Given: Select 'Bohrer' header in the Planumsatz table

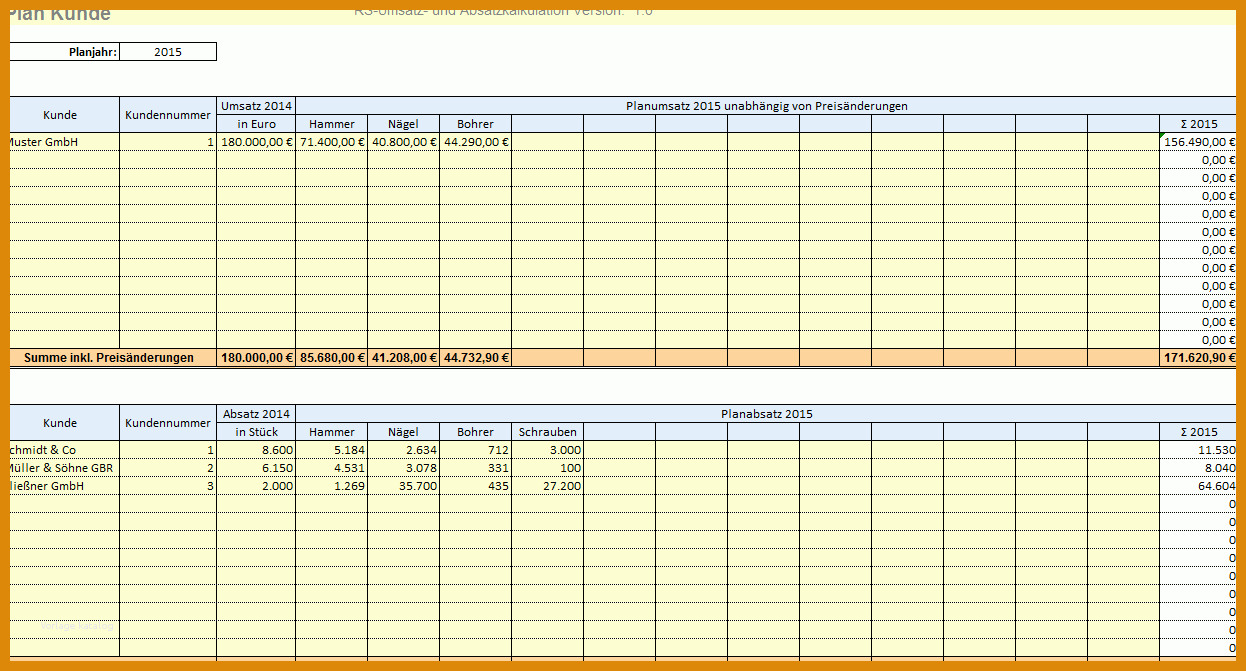Looking at the screenshot, I should coord(476,123).
